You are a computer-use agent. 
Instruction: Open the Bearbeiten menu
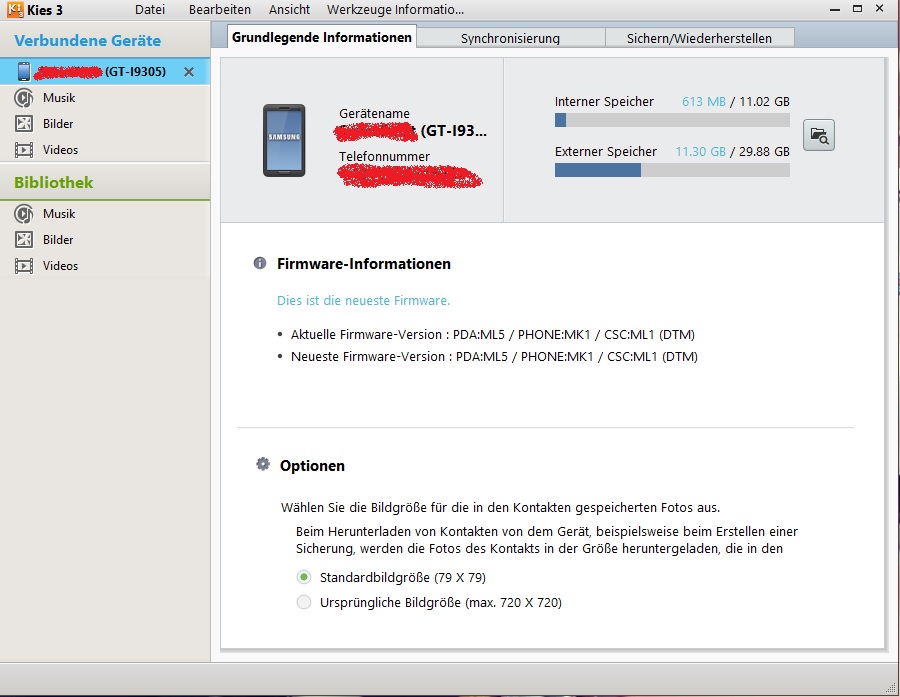(220, 10)
